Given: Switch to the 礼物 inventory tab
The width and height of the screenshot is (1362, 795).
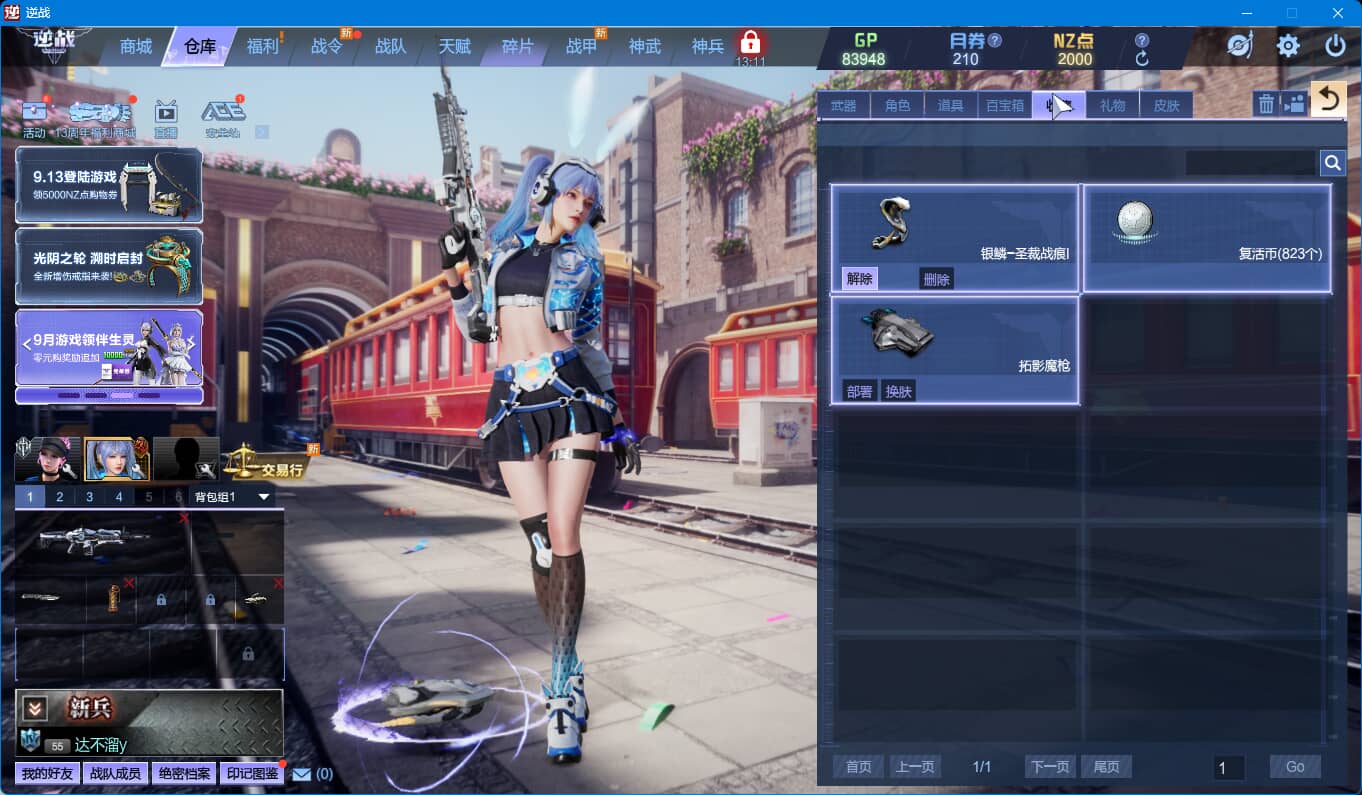Looking at the screenshot, I should point(1113,105).
